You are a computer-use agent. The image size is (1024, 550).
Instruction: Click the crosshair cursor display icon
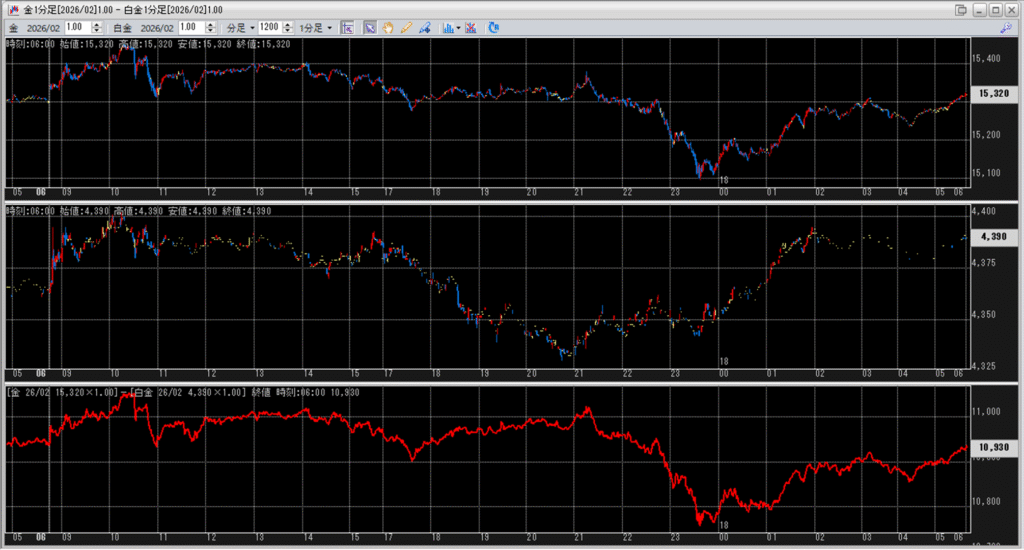pyautogui.click(x=347, y=27)
